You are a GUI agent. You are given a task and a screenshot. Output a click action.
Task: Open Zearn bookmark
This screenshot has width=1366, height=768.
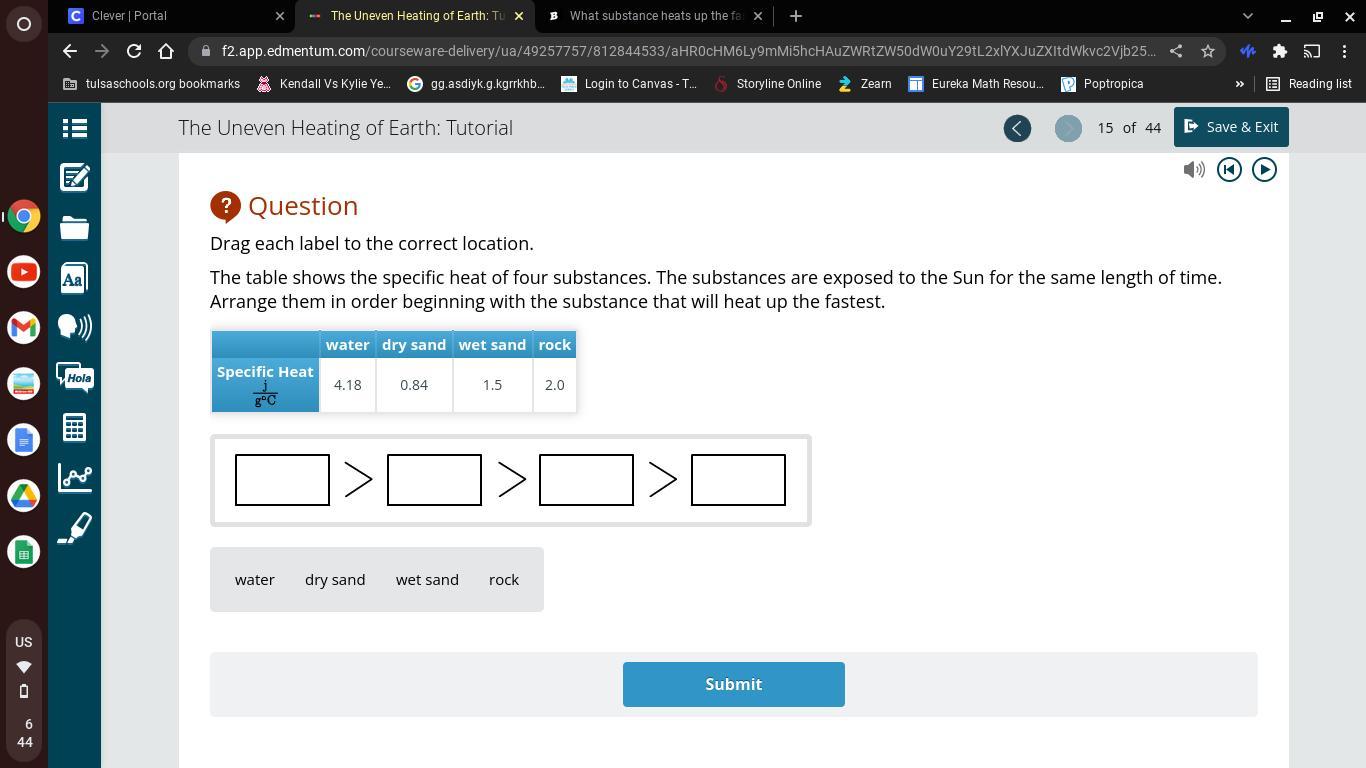[x=865, y=84]
